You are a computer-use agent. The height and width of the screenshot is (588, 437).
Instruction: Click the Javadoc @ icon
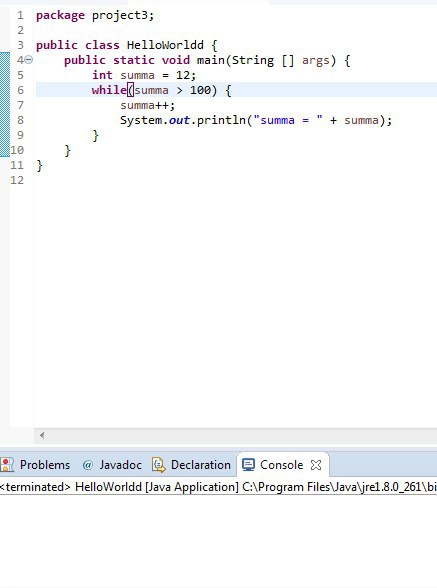[x=87, y=465]
